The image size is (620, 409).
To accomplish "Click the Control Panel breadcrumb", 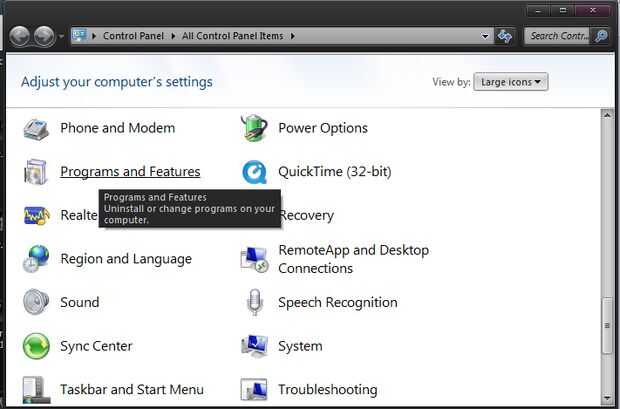I will click(135, 36).
